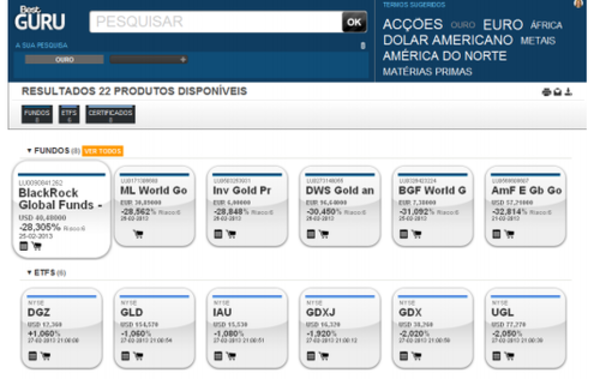This screenshot has width=600, height=379.
Task: Click the cart icon on DGZ card
Action: click(x=46, y=356)
